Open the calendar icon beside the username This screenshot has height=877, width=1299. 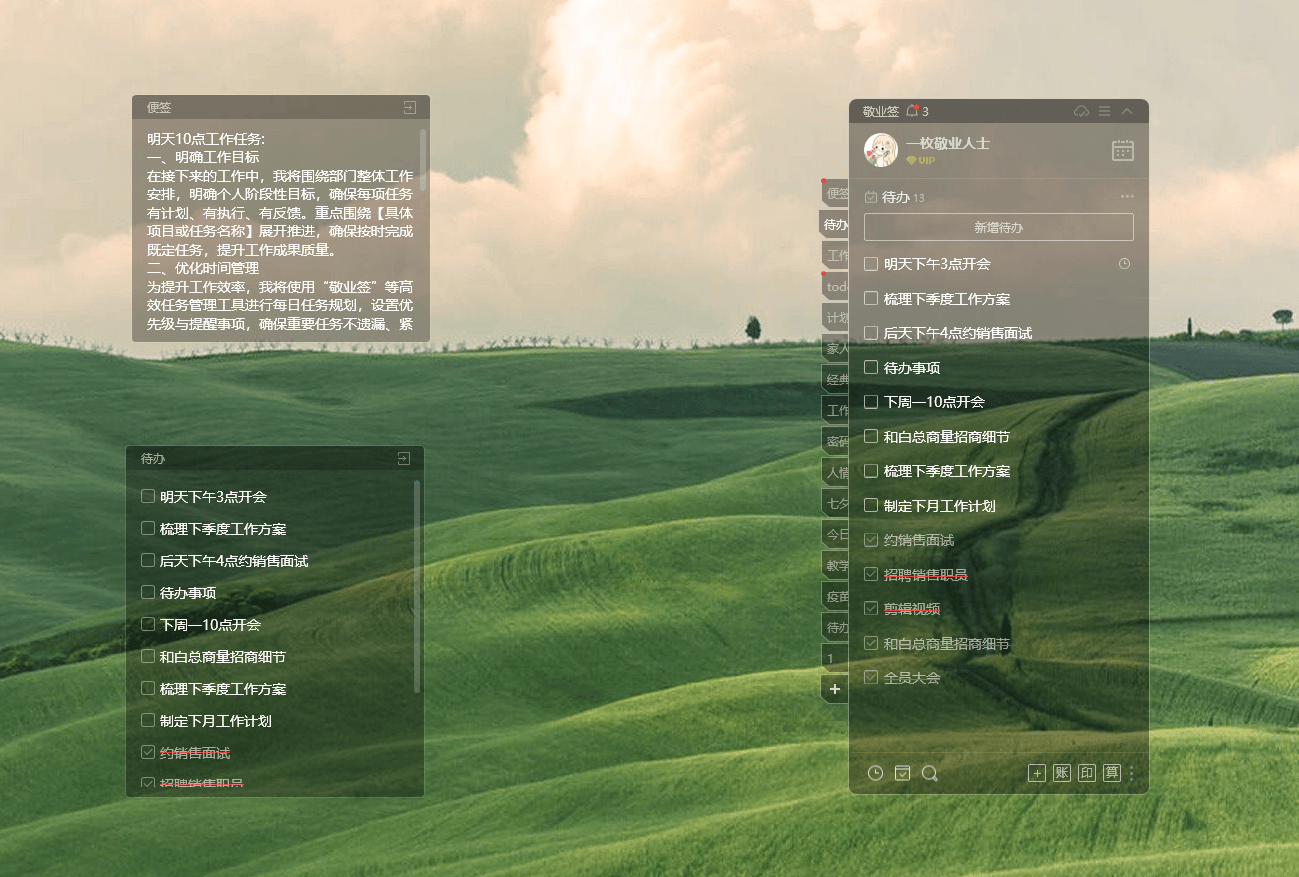click(1123, 150)
